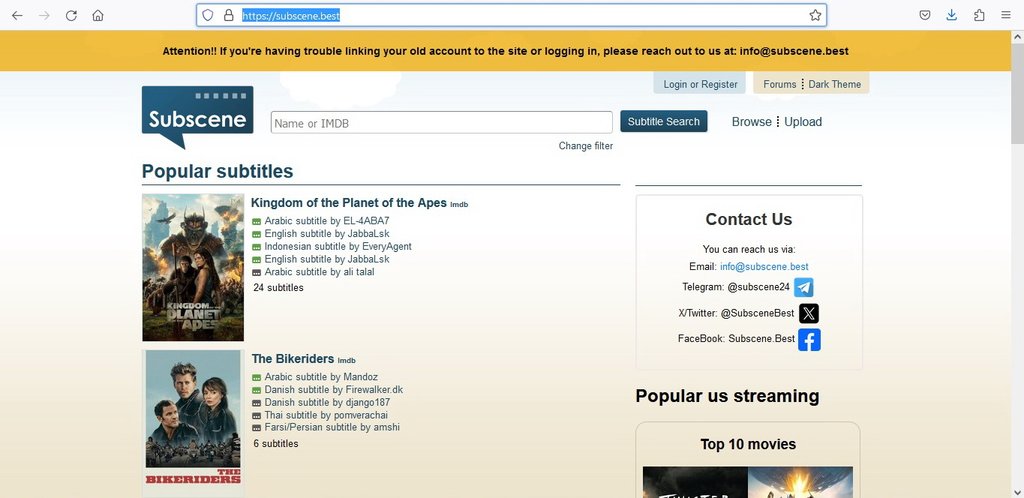
Task: Open the Telegram icon link
Action: (x=804, y=287)
